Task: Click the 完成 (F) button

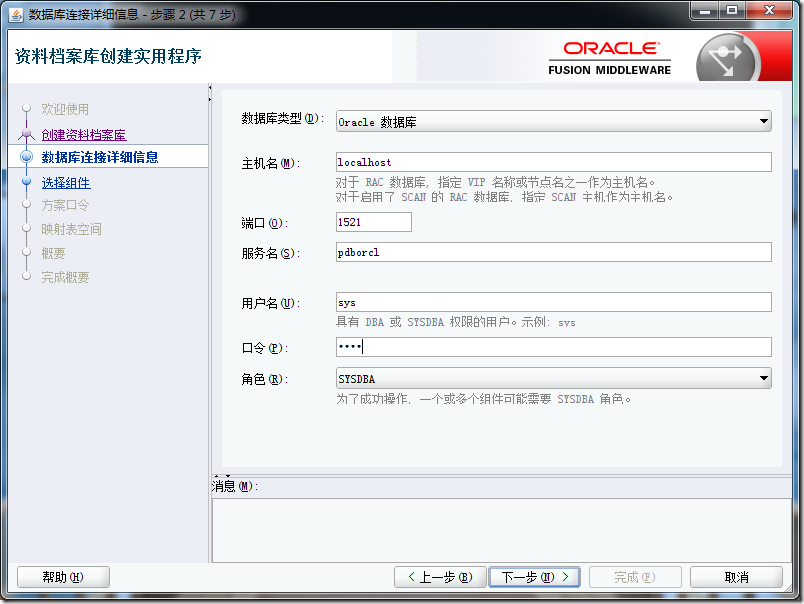Action: tap(635, 577)
